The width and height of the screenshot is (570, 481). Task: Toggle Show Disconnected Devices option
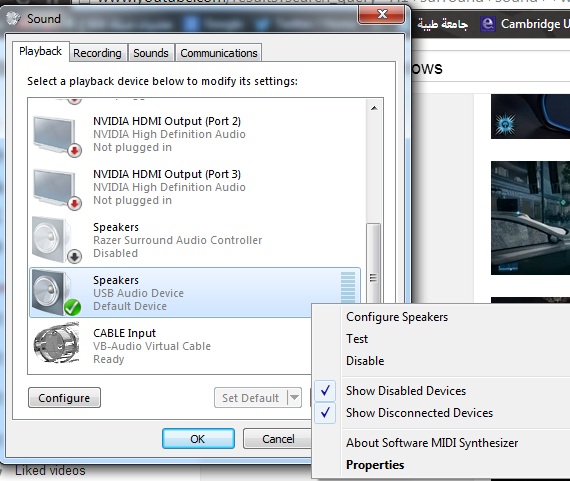pos(419,413)
